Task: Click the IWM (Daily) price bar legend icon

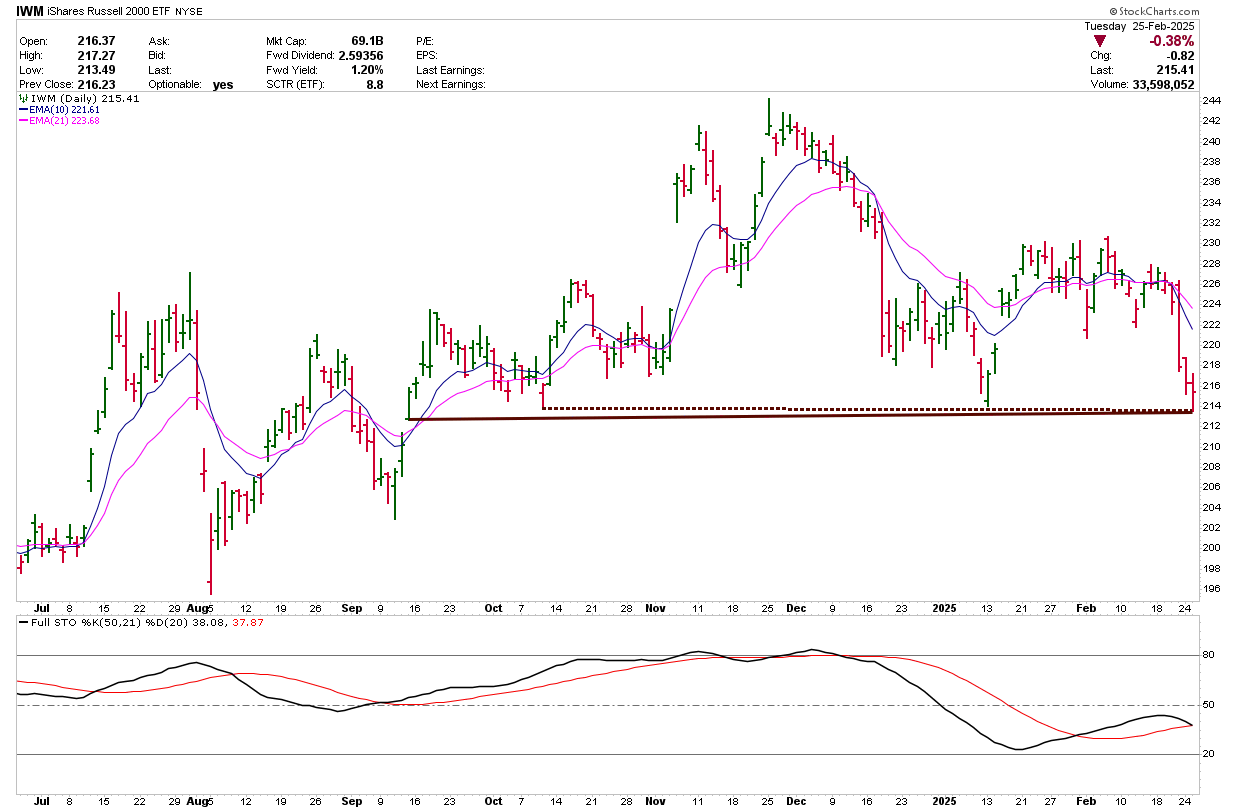Action: (x=23, y=99)
